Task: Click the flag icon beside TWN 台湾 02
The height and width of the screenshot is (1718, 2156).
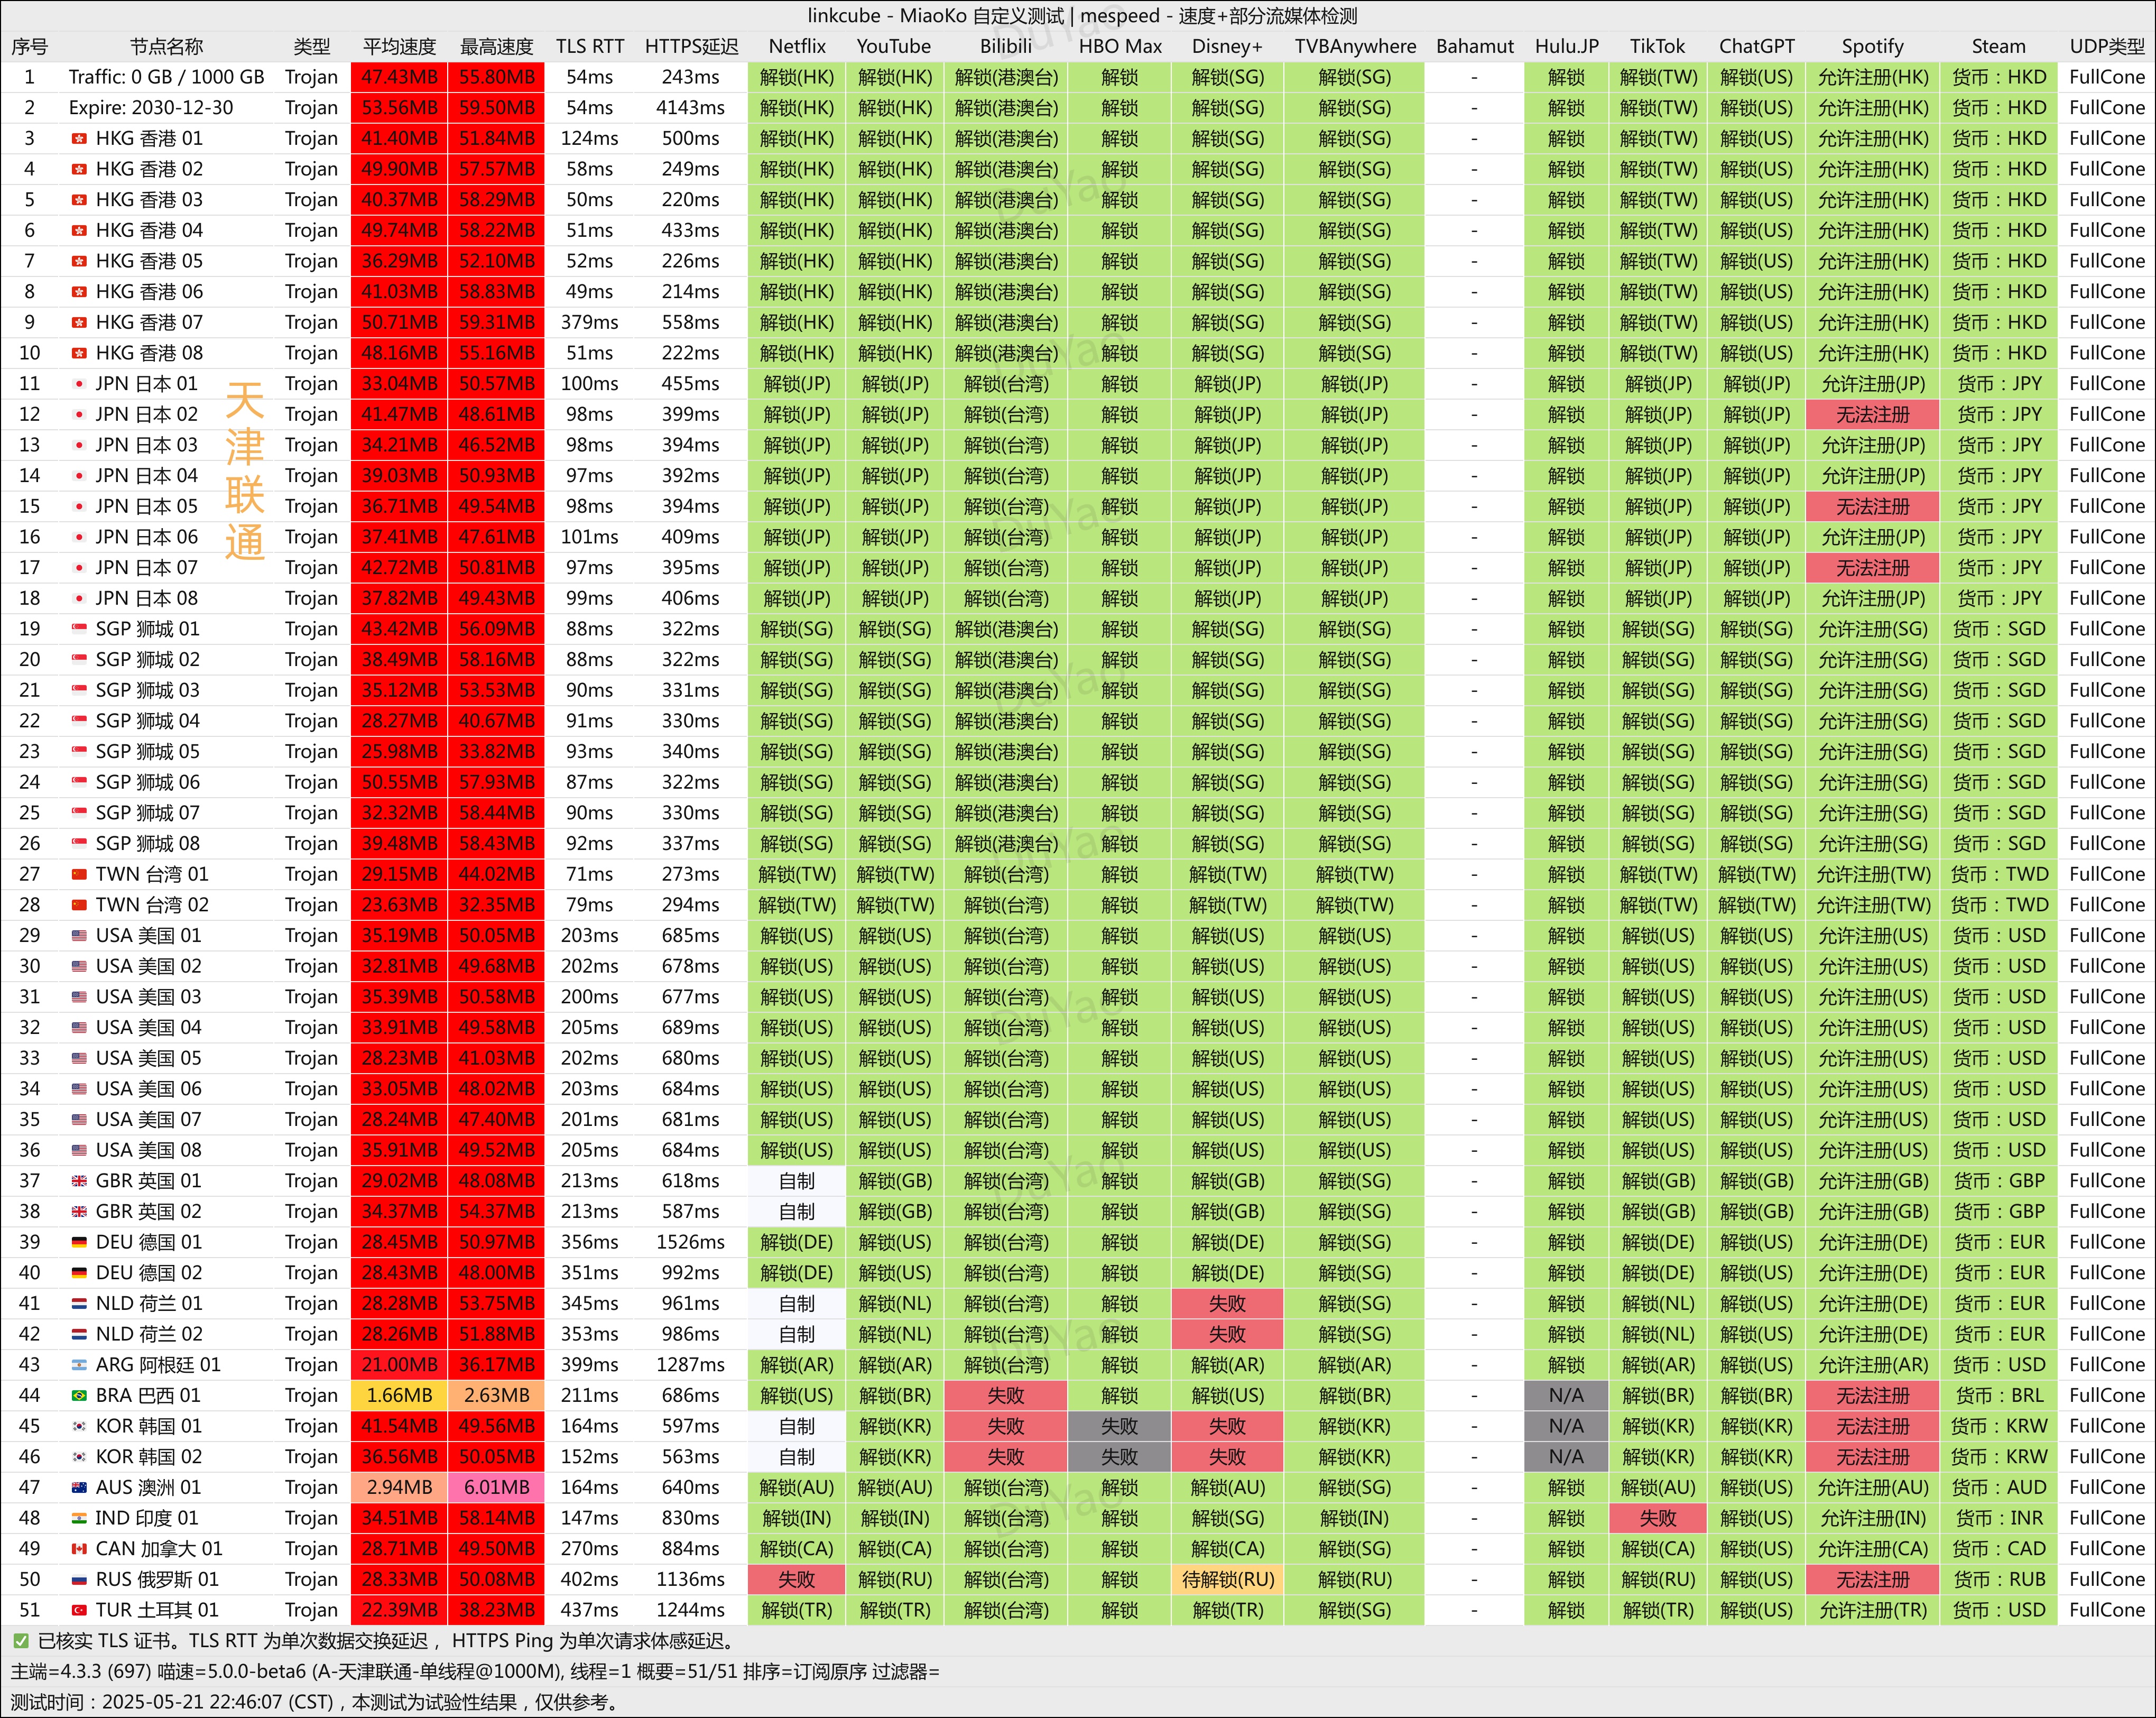Action: [x=79, y=905]
